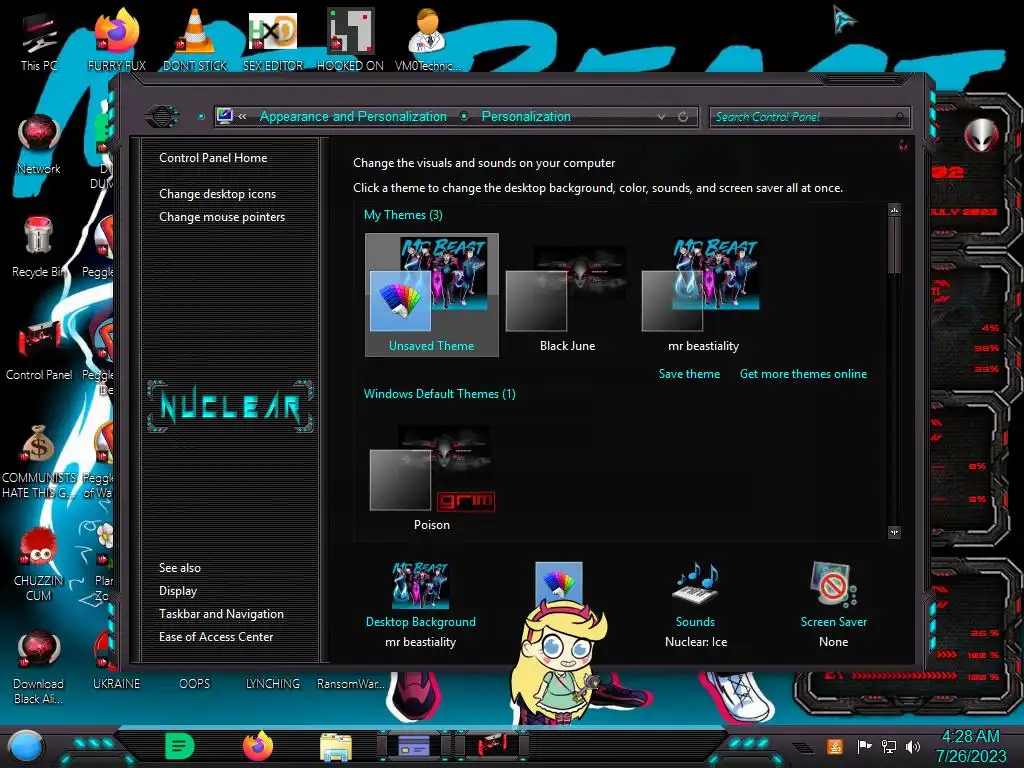Click the Alienware head gadget icon
1024x768 pixels.
(980, 135)
